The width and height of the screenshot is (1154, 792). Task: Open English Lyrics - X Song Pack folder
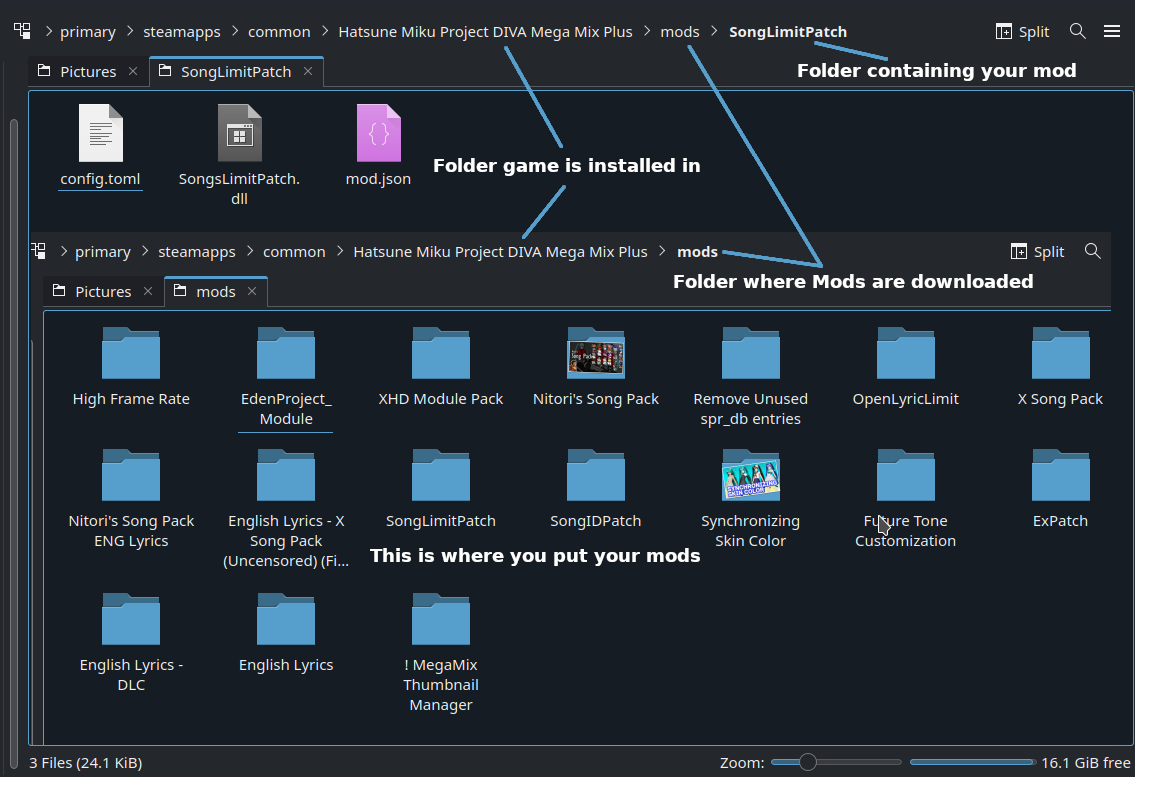tap(286, 475)
